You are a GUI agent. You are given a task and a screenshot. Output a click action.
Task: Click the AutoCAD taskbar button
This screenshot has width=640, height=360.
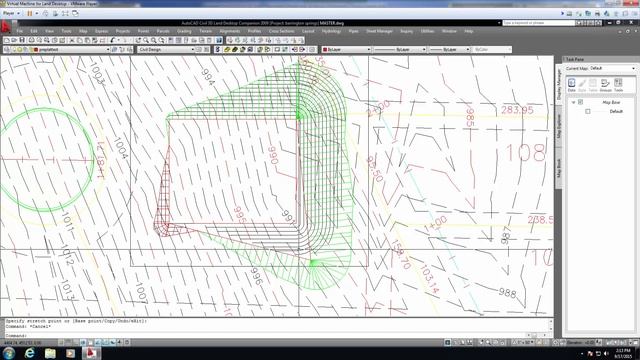tap(91, 353)
